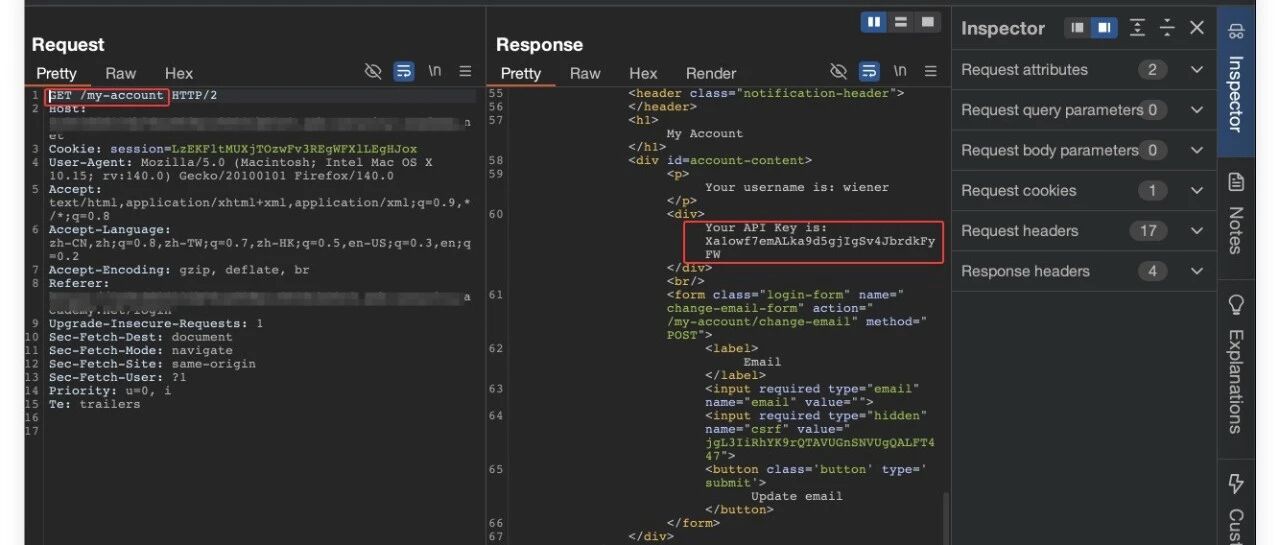Image resolution: width=1280 pixels, height=545 pixels.
Task: Toggle non-printable characters icon in Response panel
Action: point(839,72)
